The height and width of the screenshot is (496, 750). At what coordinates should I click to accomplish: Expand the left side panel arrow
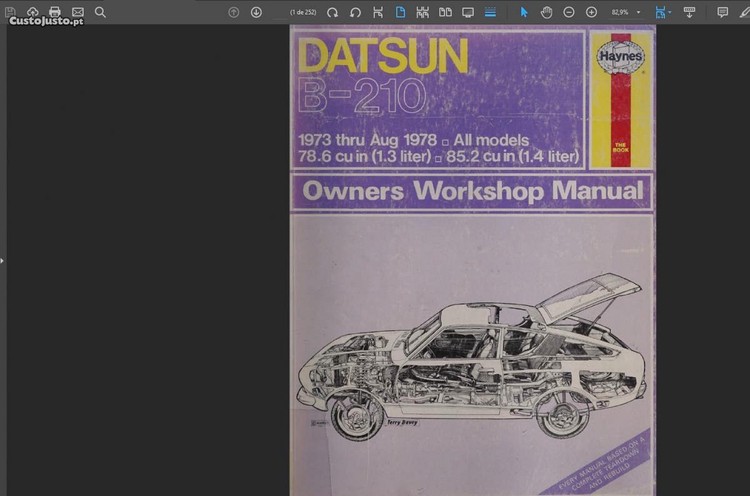[x=3, y=260]
